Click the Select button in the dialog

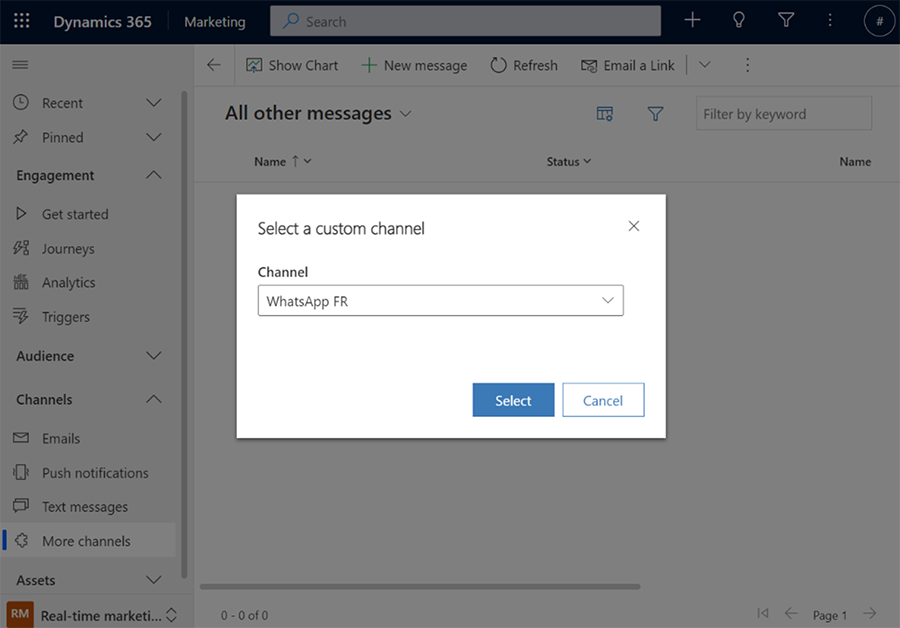coord(513,399)
